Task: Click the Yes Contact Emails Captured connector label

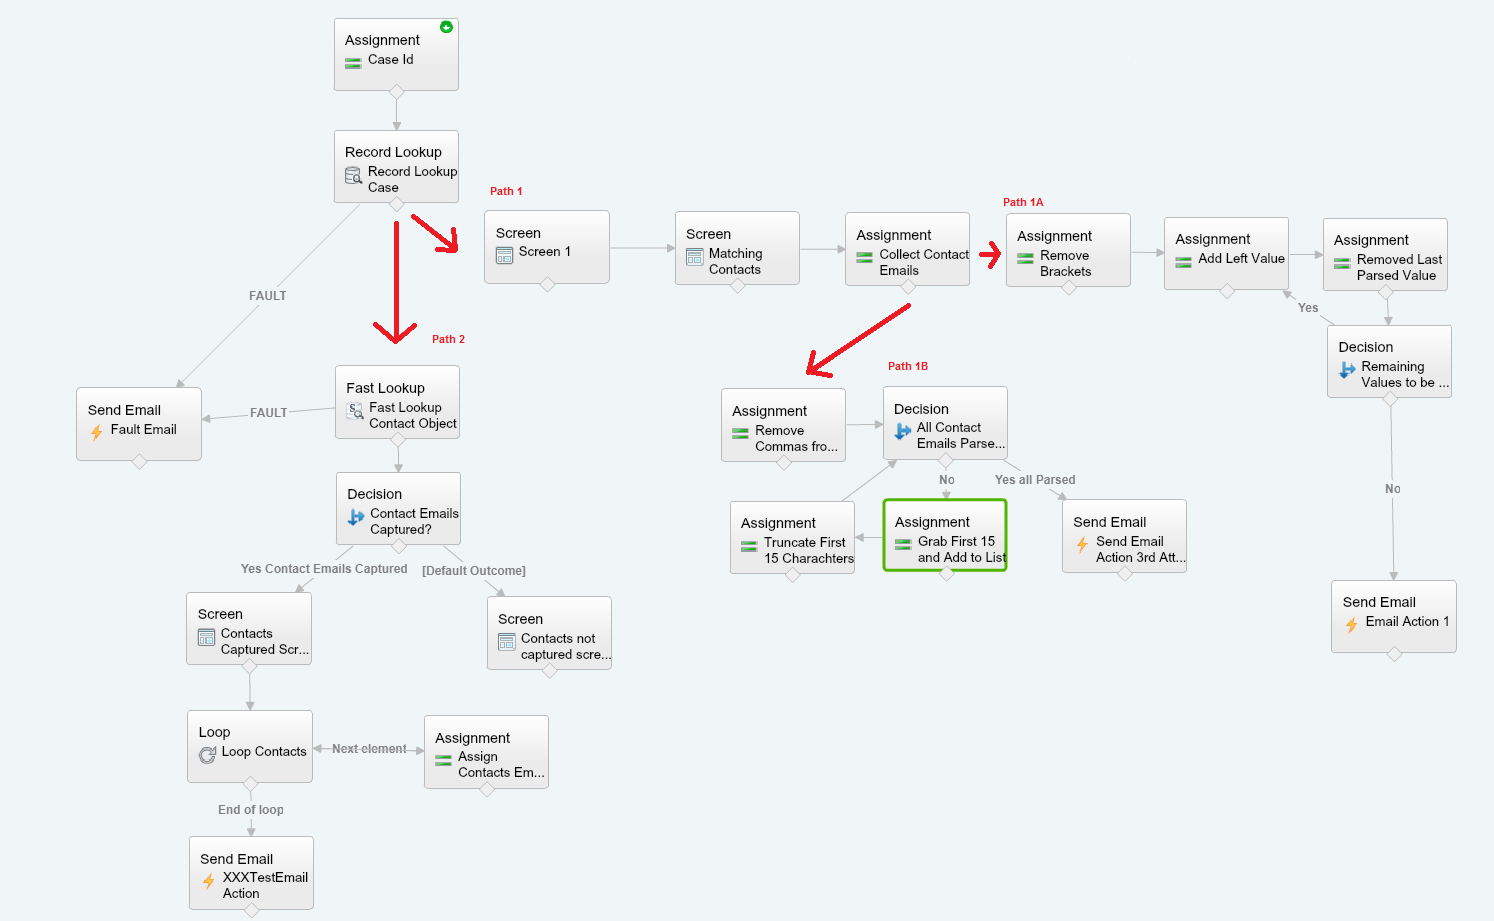Action: click(324, 569)
